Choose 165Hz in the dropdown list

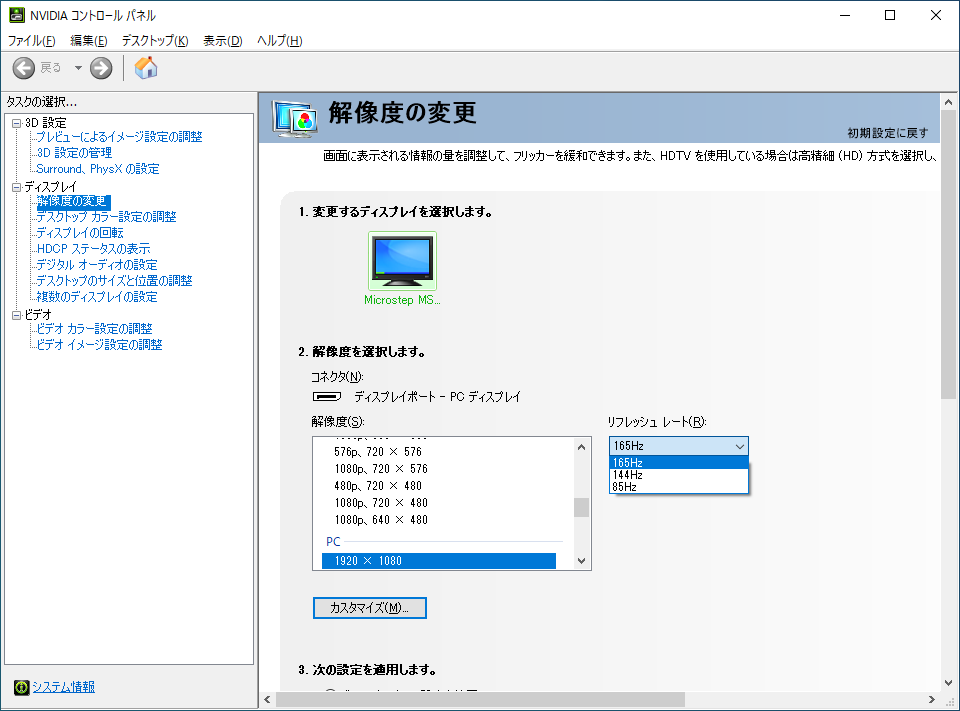pyautogui.click(x=678, y=463)
